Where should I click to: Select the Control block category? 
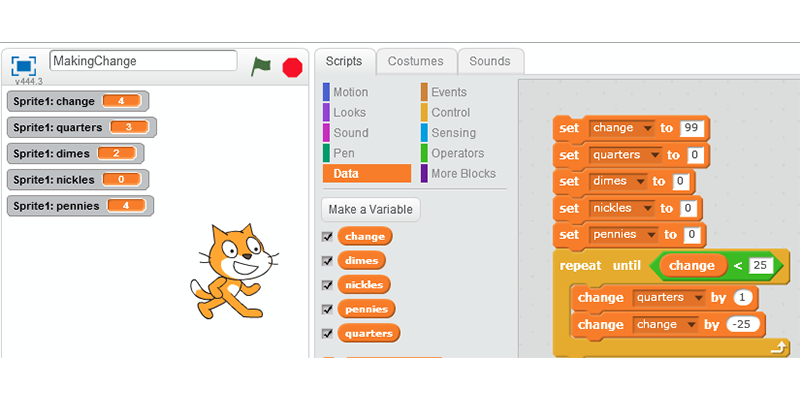(445, 113)
